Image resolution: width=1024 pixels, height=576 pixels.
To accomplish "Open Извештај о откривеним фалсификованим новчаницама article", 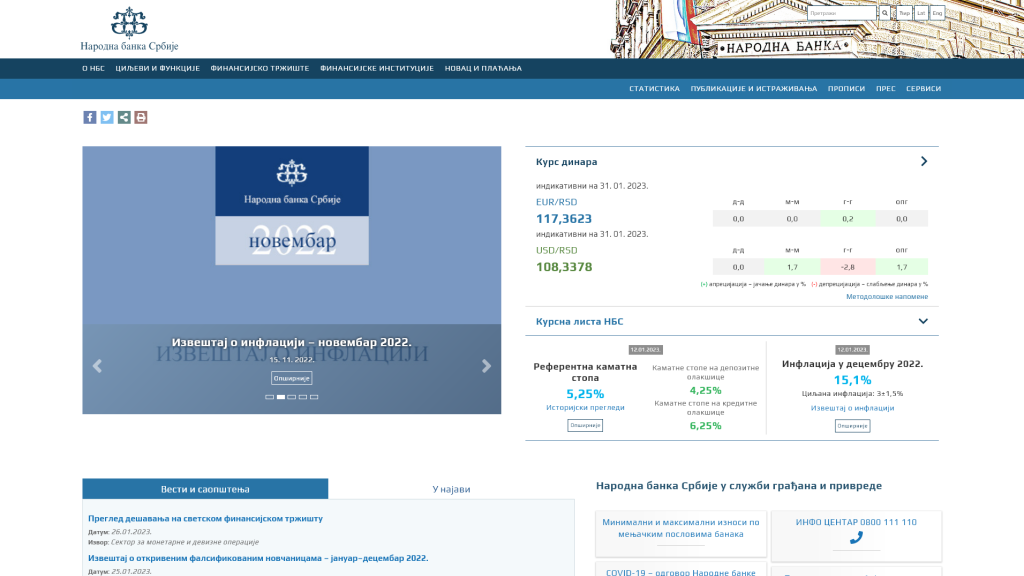I will [x=258, y=558].
